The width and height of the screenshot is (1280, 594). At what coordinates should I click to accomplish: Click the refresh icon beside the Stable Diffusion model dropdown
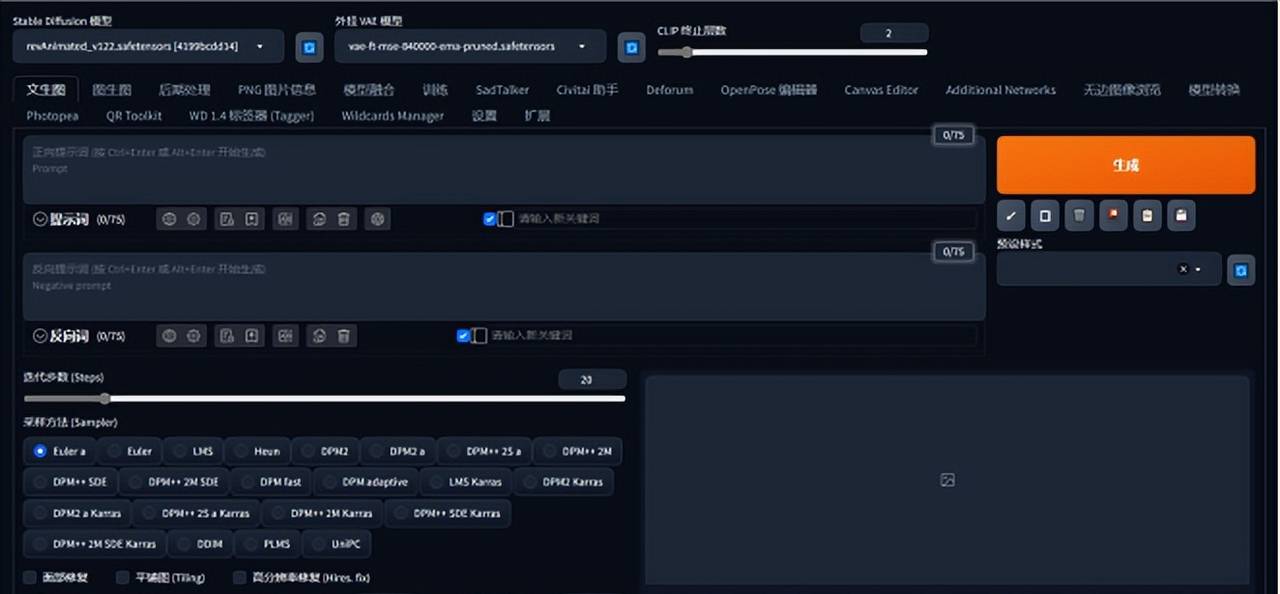(x=308, y=47)
